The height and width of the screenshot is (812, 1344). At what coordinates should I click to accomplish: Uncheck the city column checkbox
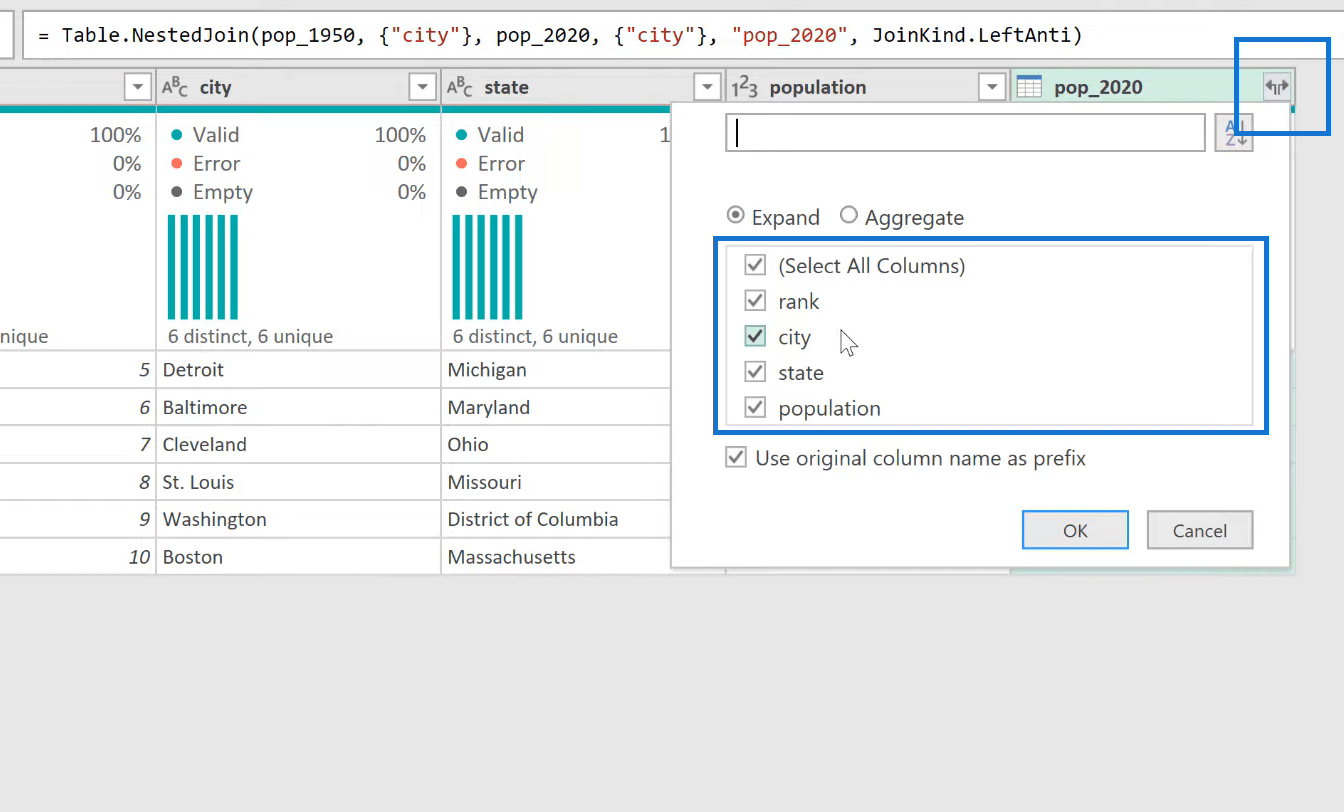(x=755, y=337)
